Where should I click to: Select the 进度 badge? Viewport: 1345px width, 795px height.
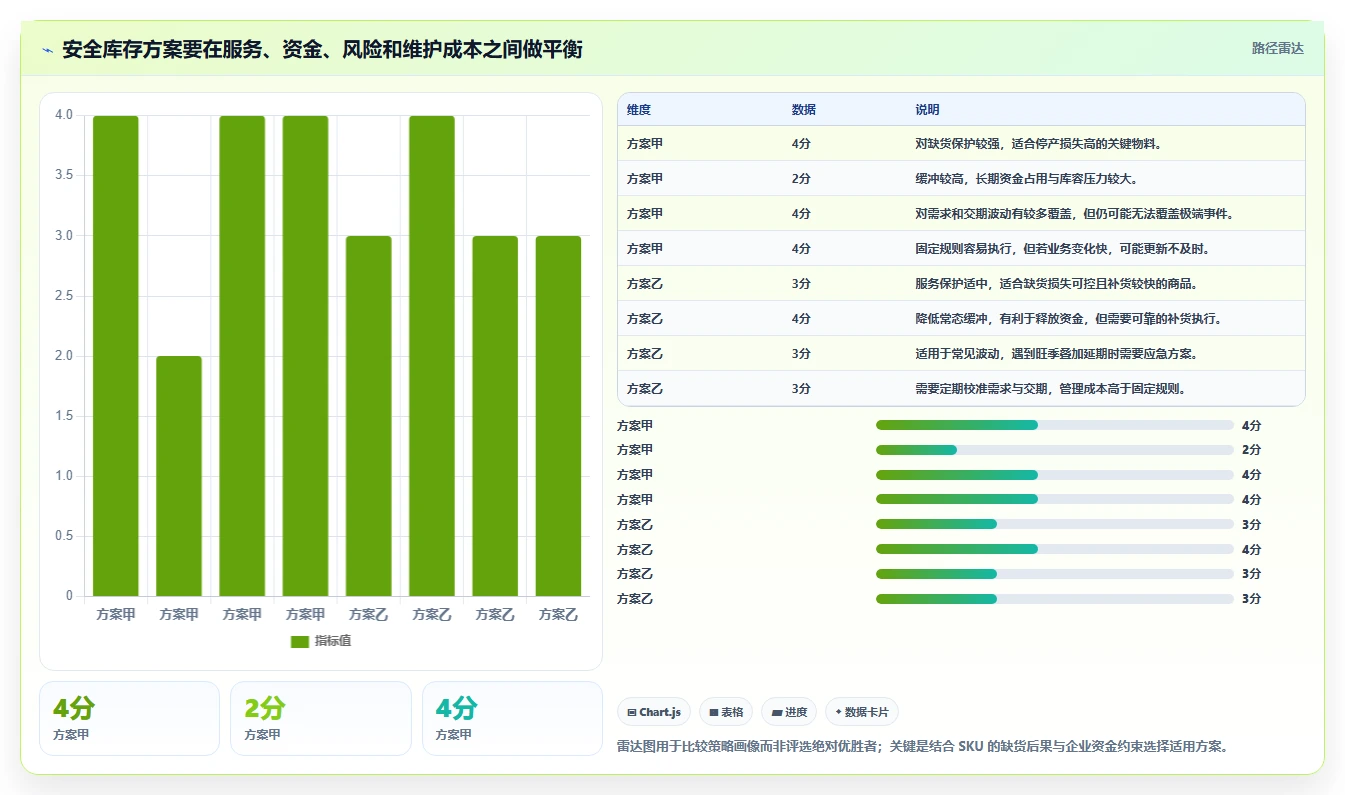click(789, 712)
